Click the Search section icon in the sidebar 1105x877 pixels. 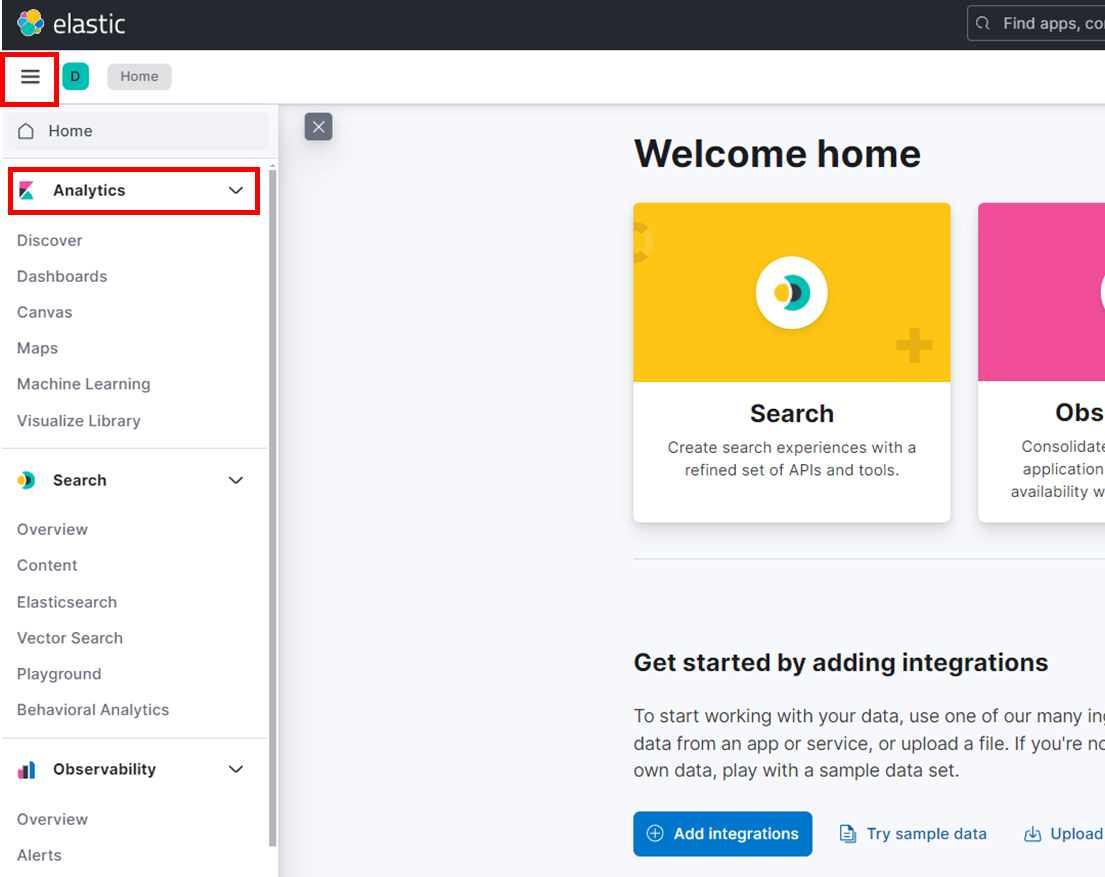point(26,480)
